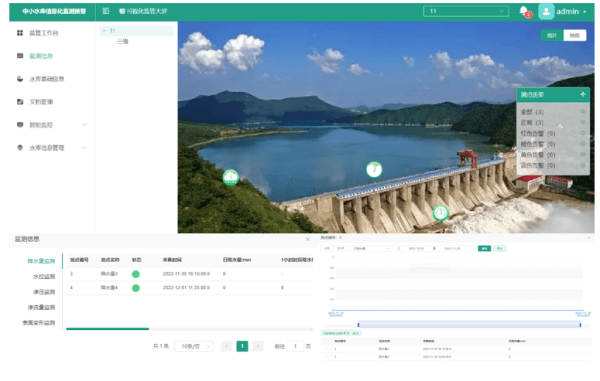Click map marker number 3 on dam
The height and width of the screenshot is (381, 600).
[x=440, y=213]
